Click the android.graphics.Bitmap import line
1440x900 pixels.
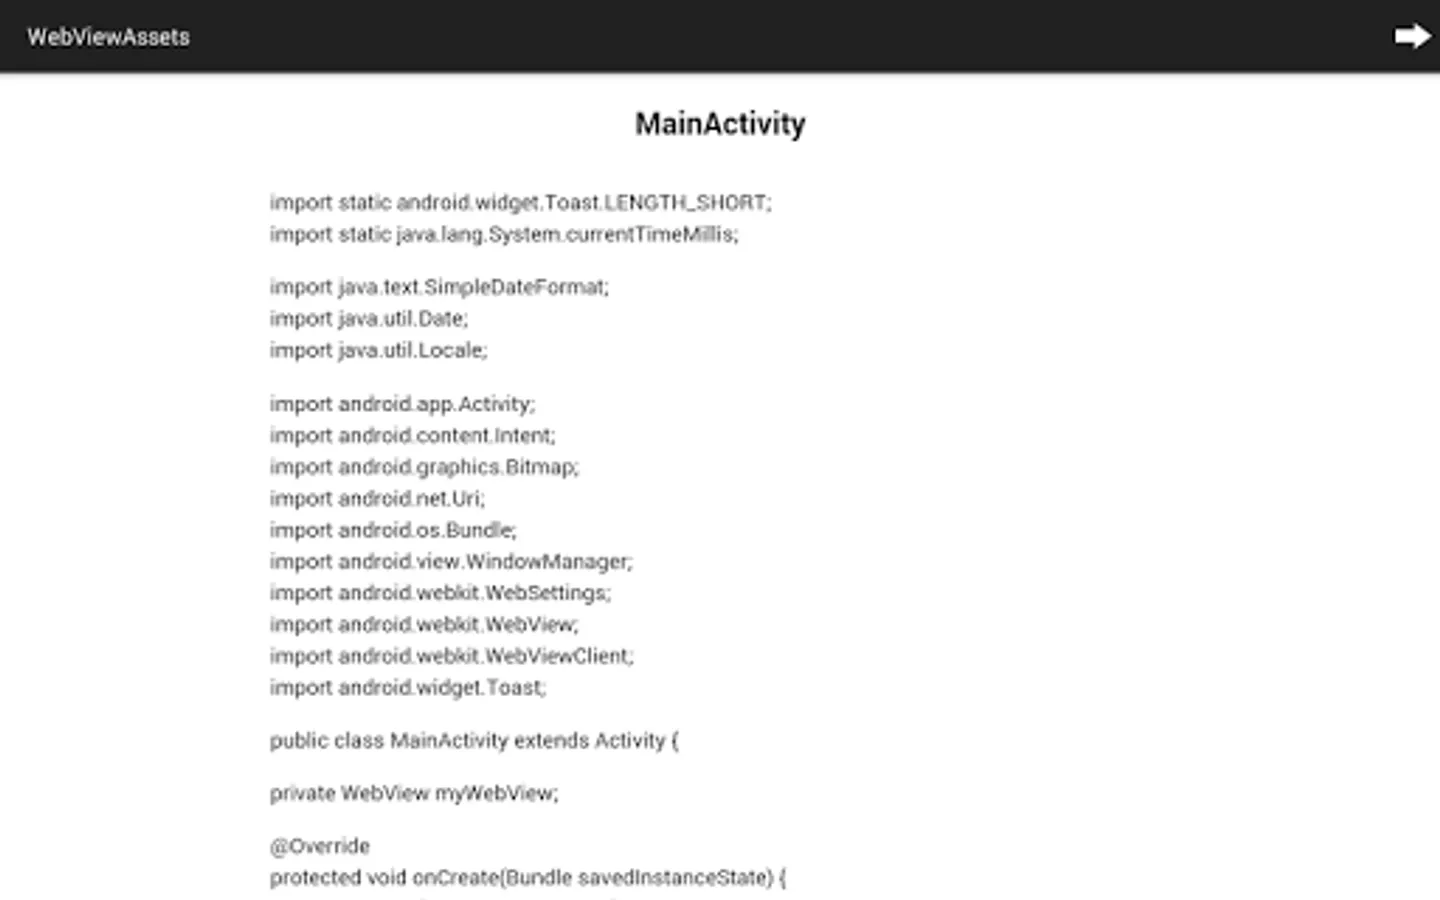click(x=424, y=467)
